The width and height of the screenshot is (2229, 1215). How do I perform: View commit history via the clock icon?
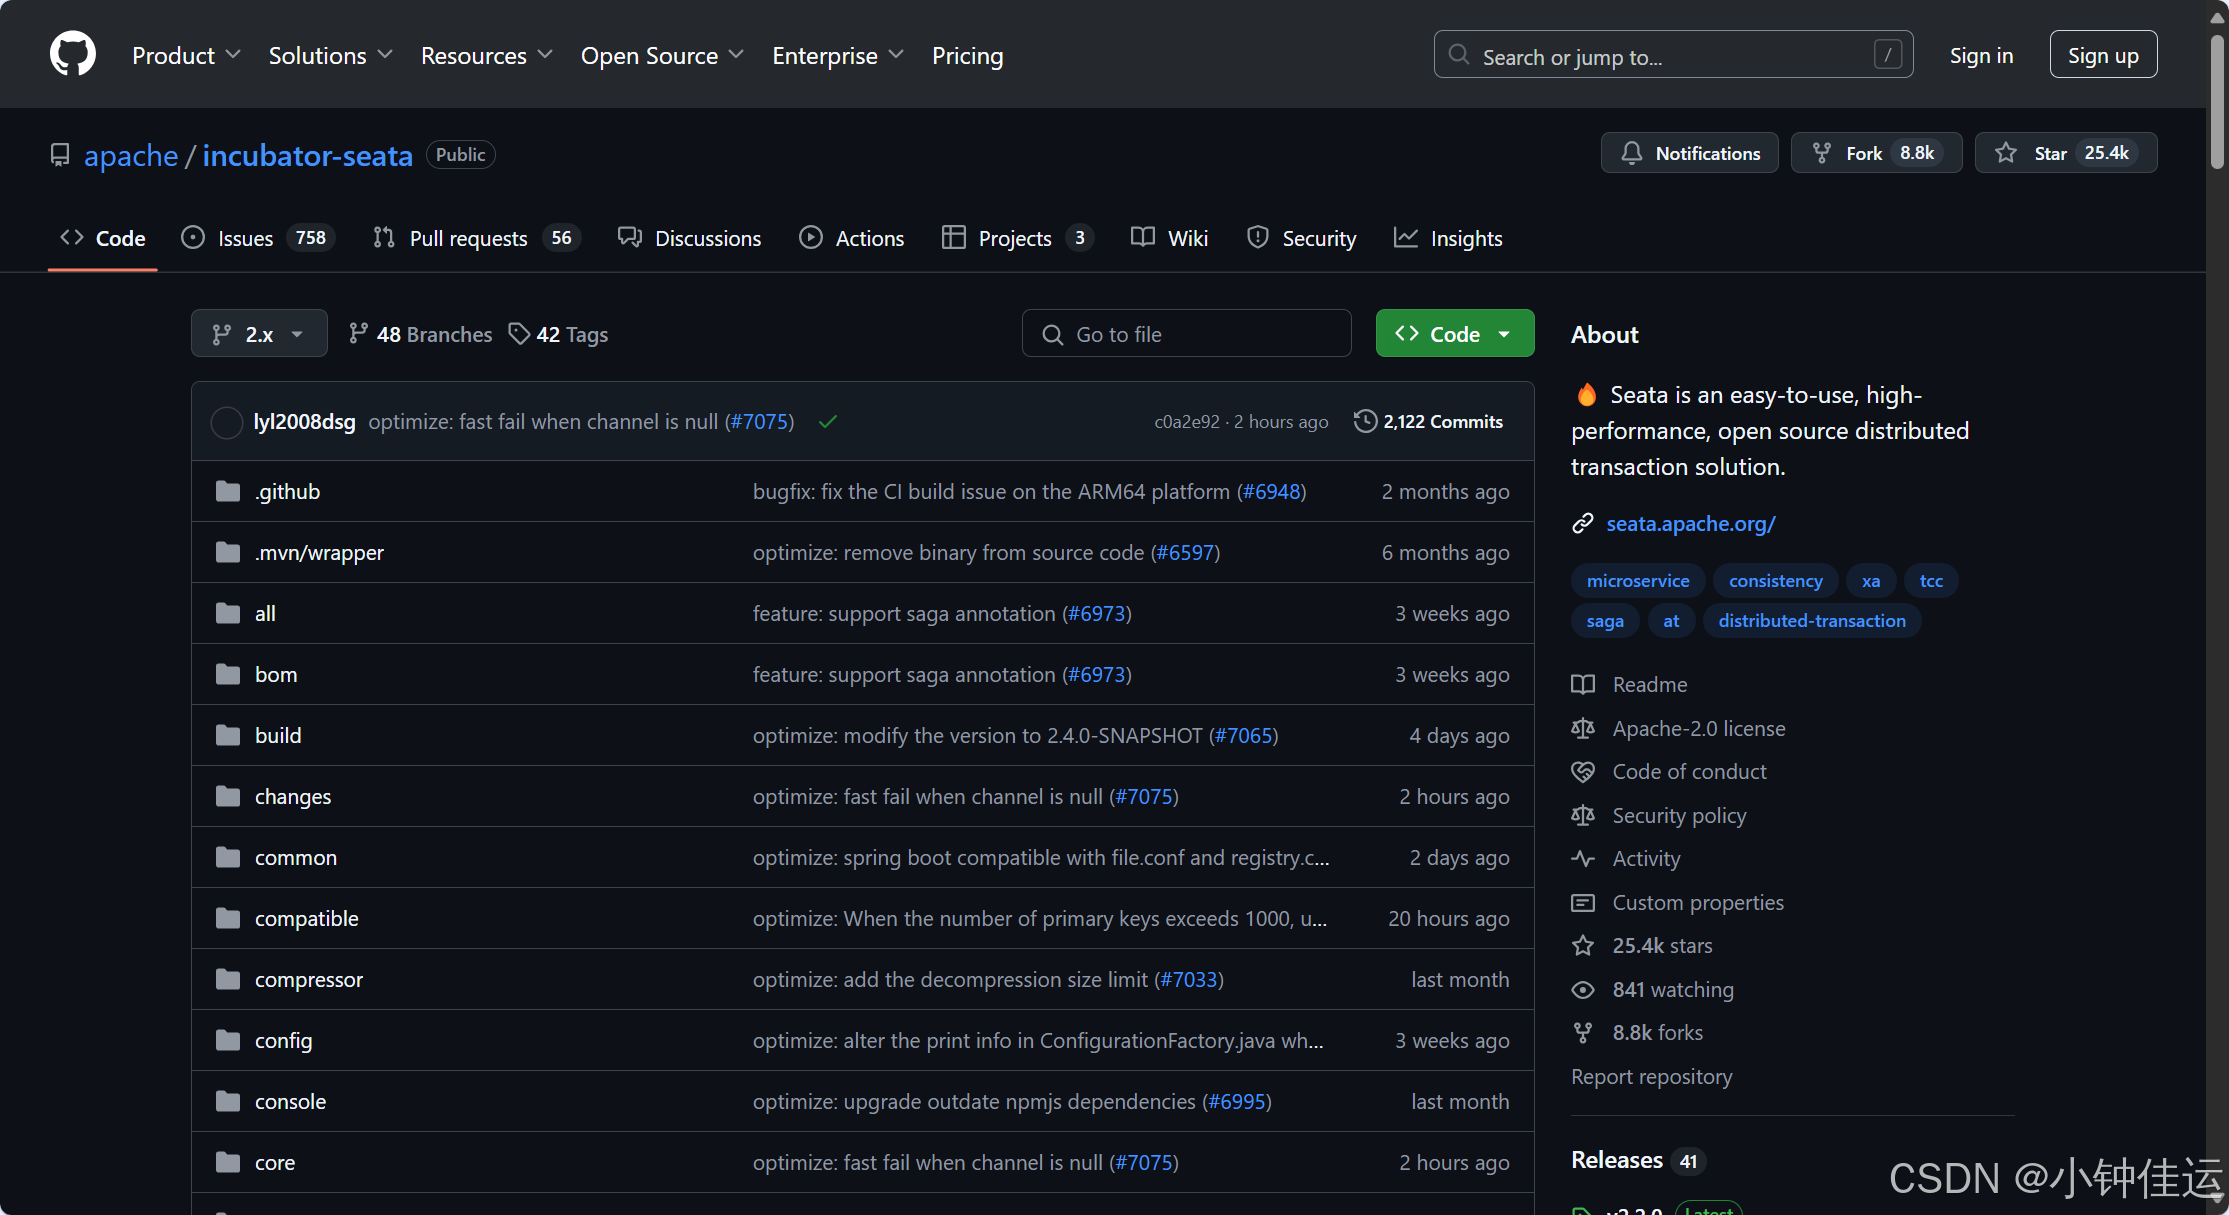(x=1366, y=421)
